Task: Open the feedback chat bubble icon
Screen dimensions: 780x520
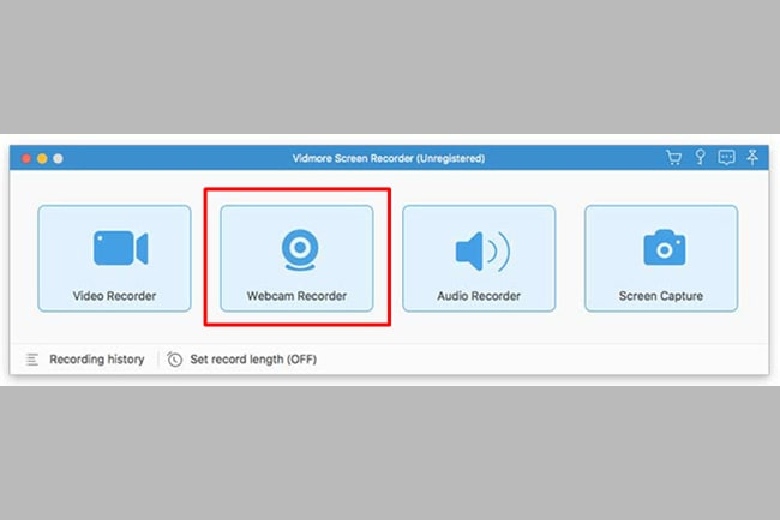Action: pos(726,158)
